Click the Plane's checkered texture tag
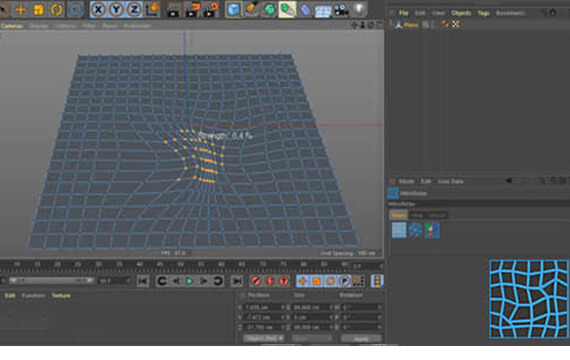Image resolution: width=570 pixels, height=360 pixels. 455,24
